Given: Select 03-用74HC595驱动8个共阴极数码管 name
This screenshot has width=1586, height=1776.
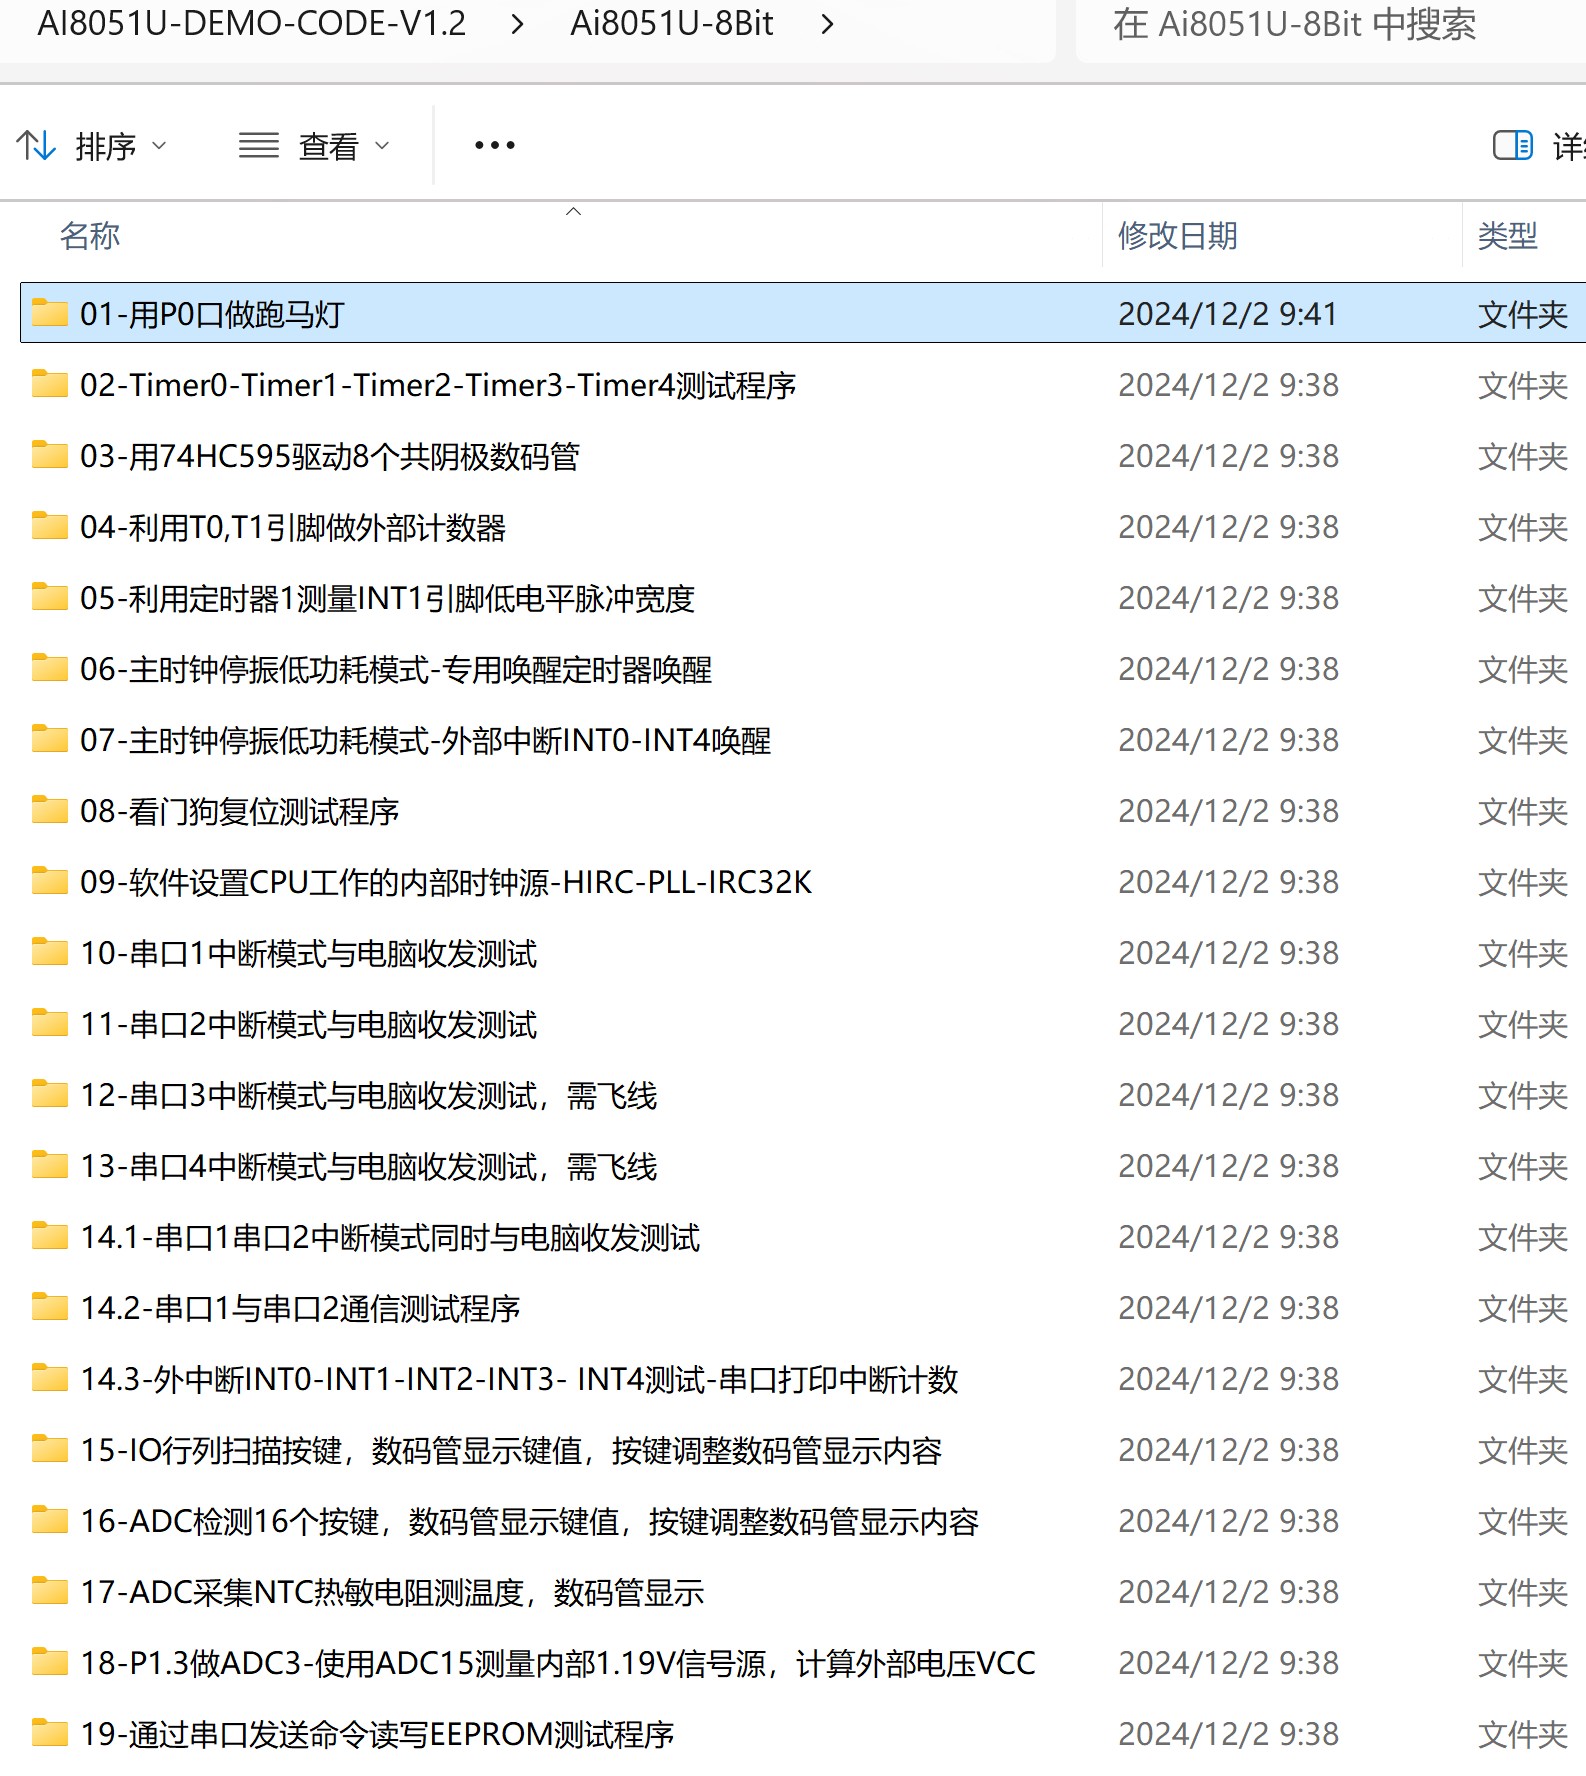Looking at the screenshot, I should [x=330, y=456].
